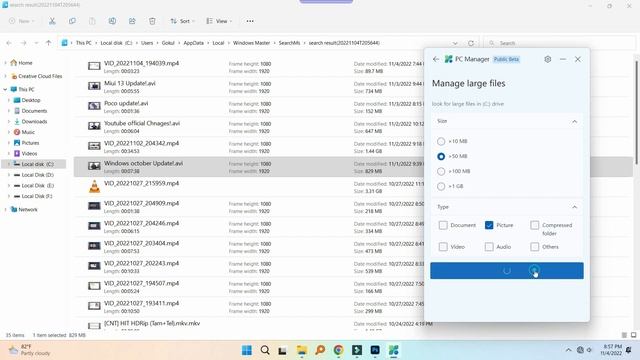
Task: Select the Miui 13 Update!.avi file
Action: 130,83
